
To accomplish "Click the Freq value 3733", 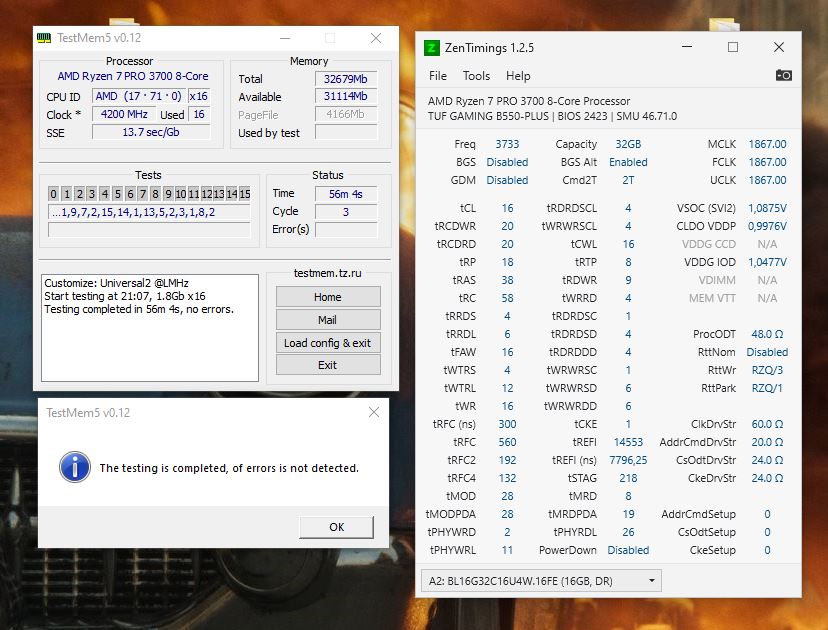I will point(507,144).
